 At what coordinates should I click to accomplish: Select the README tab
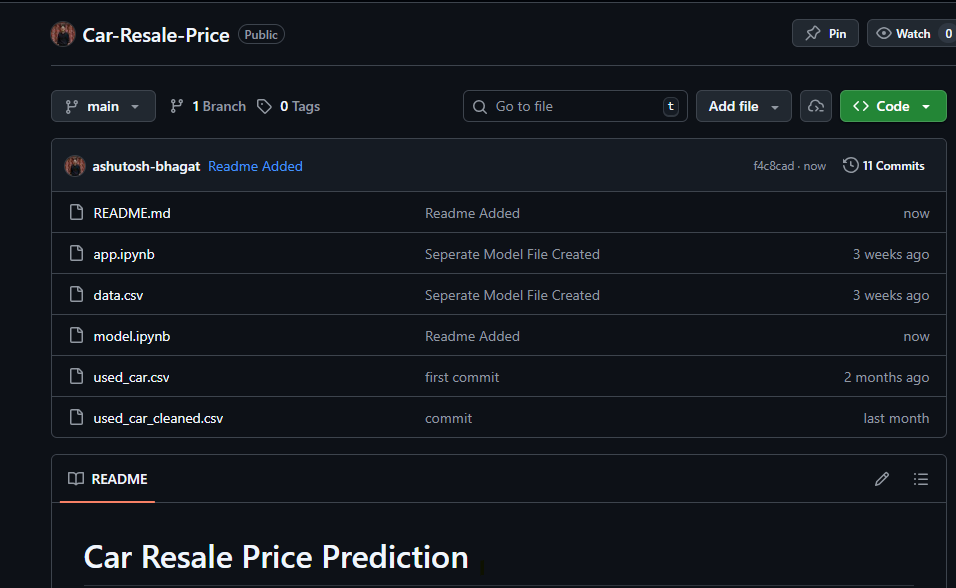point(108,479)
